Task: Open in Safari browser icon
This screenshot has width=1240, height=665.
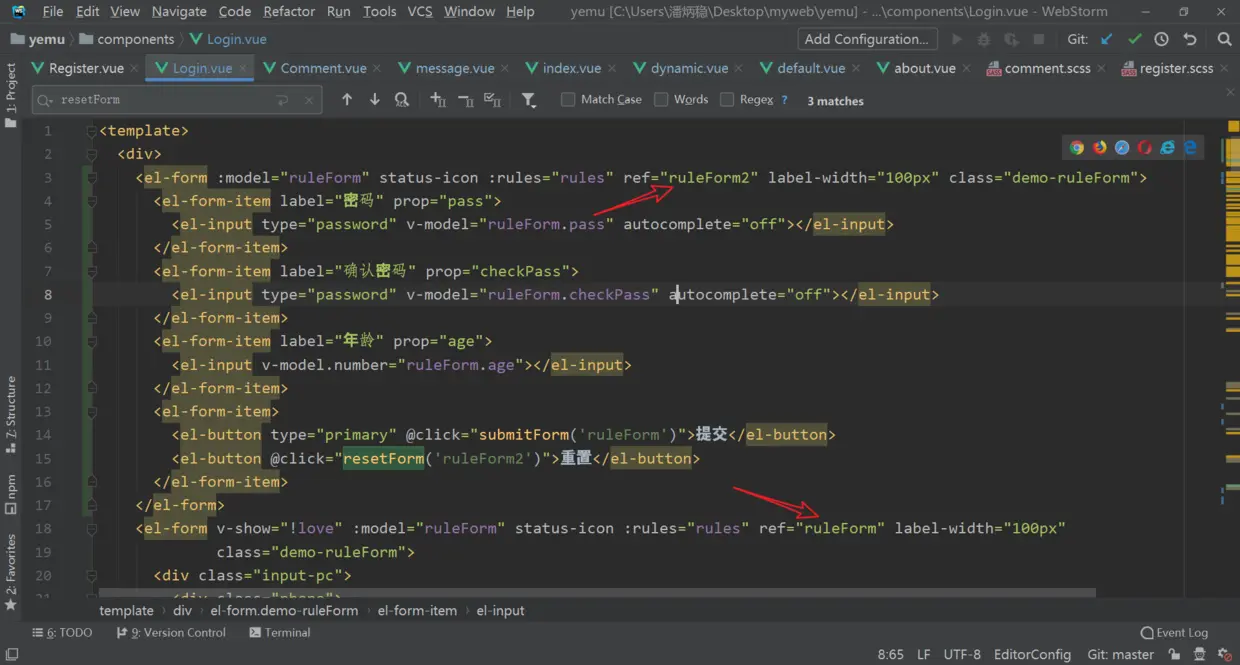Action: click(x=1122, y=147)
